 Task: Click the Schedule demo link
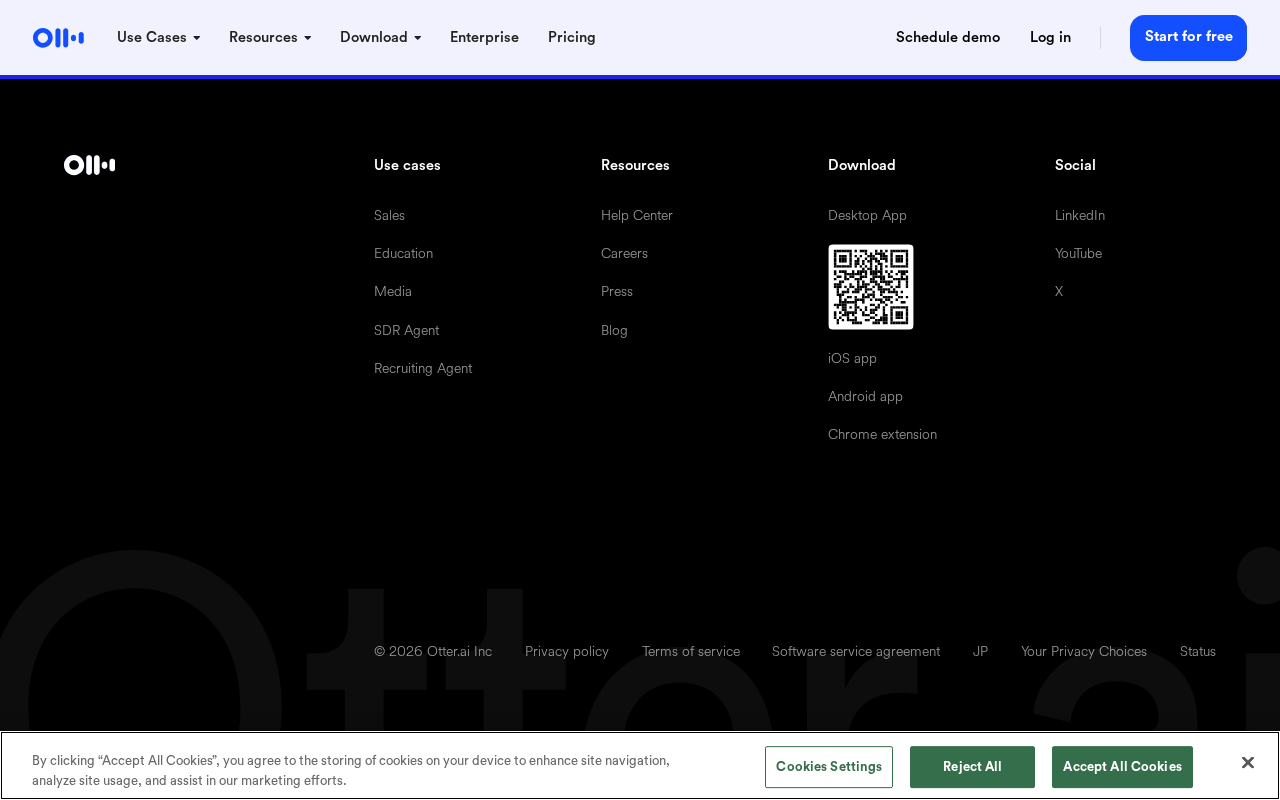[948, 38]
